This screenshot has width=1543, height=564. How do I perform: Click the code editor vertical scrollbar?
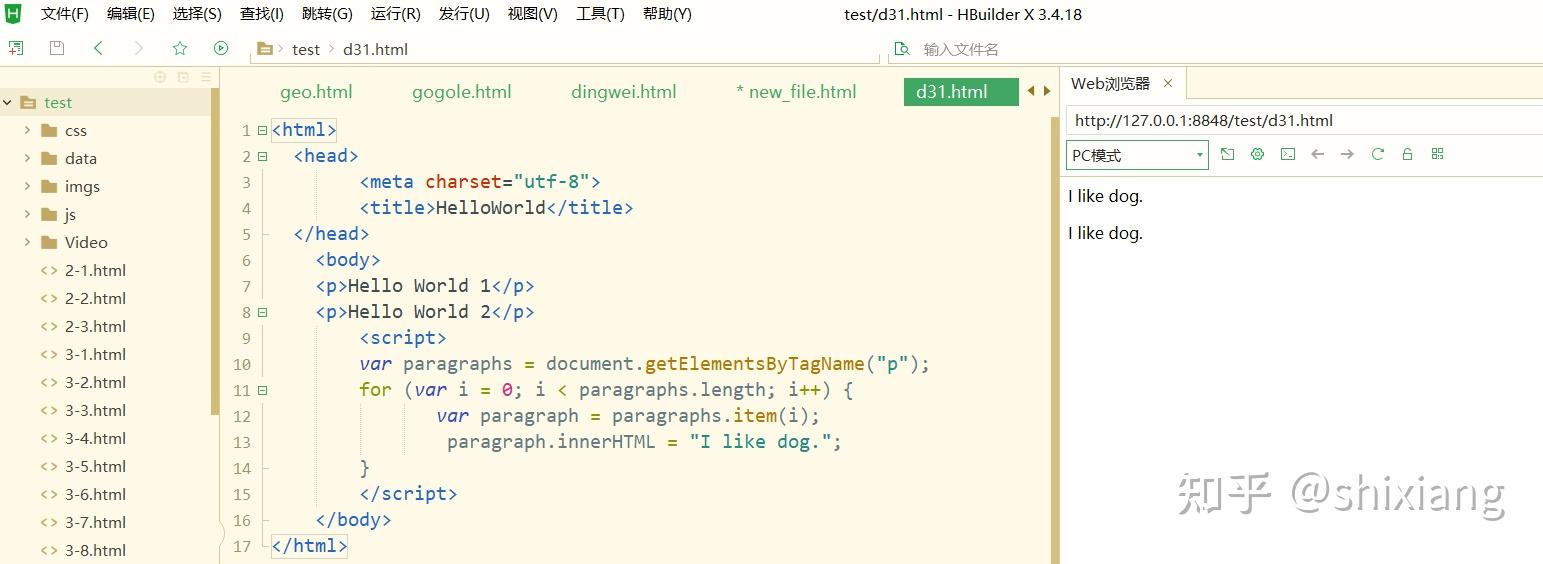tap(1054, 340)
